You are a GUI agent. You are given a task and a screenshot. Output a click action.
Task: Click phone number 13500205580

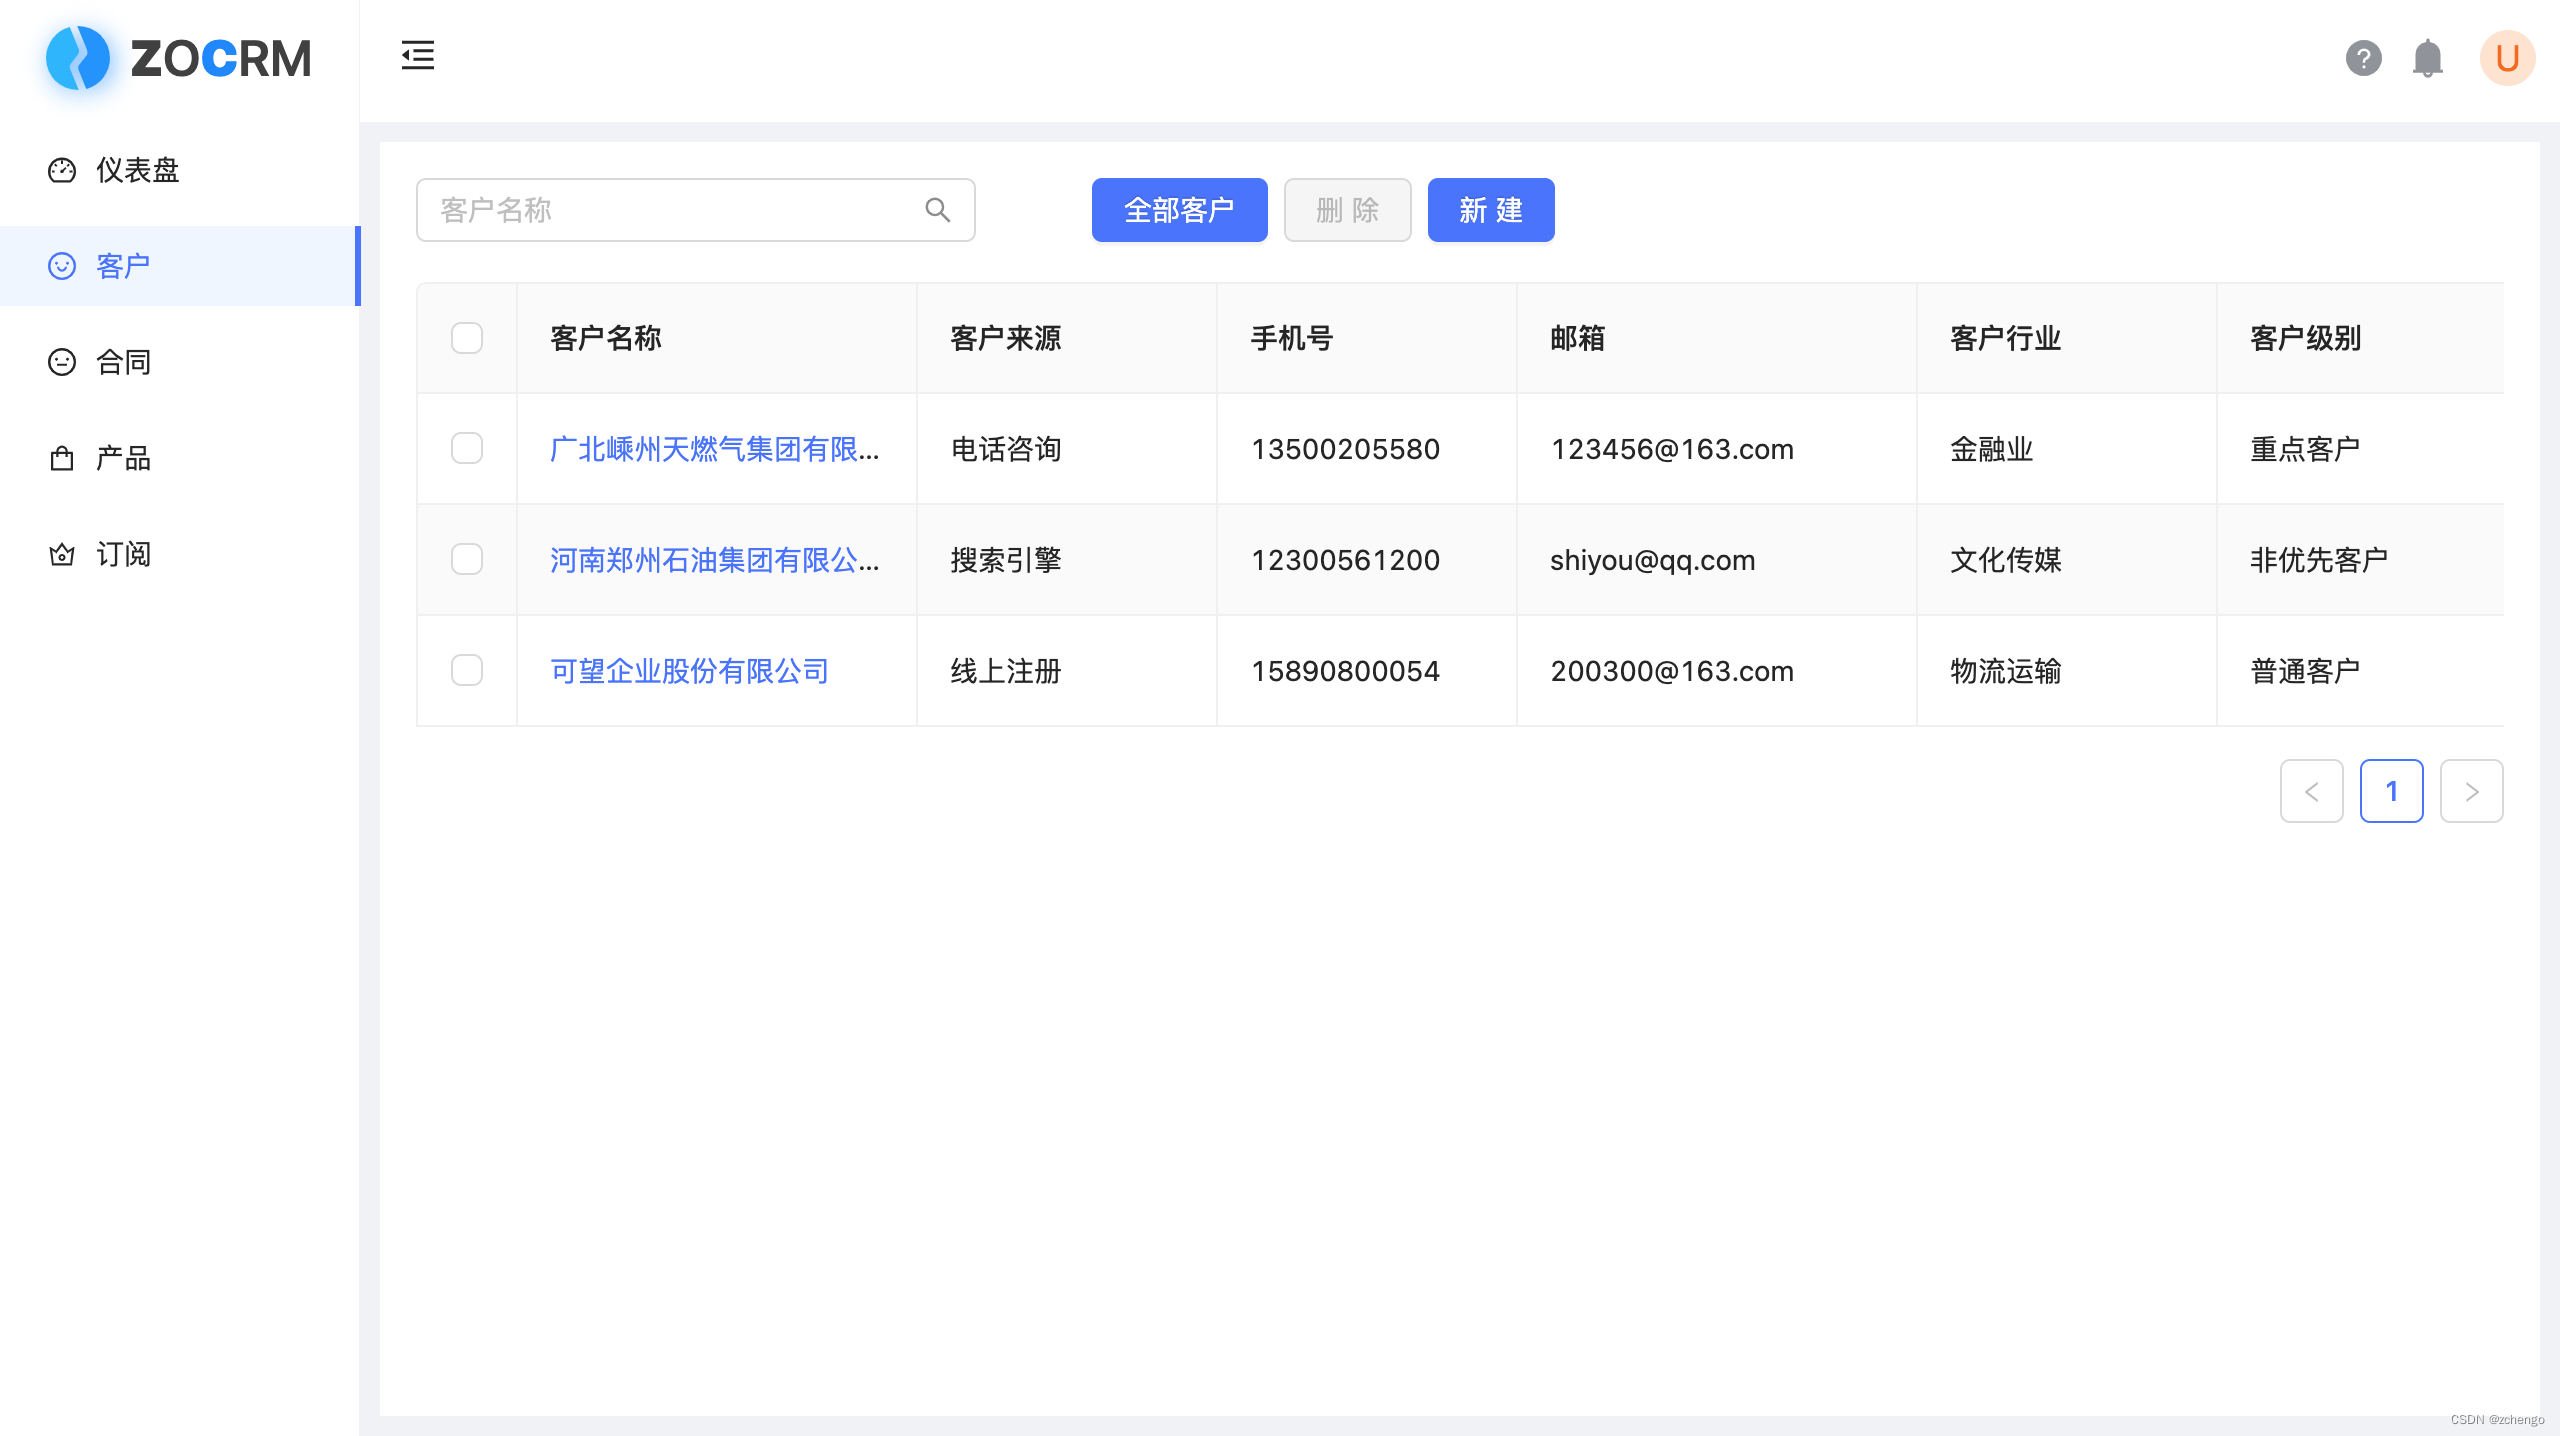tap(1345, 449)
